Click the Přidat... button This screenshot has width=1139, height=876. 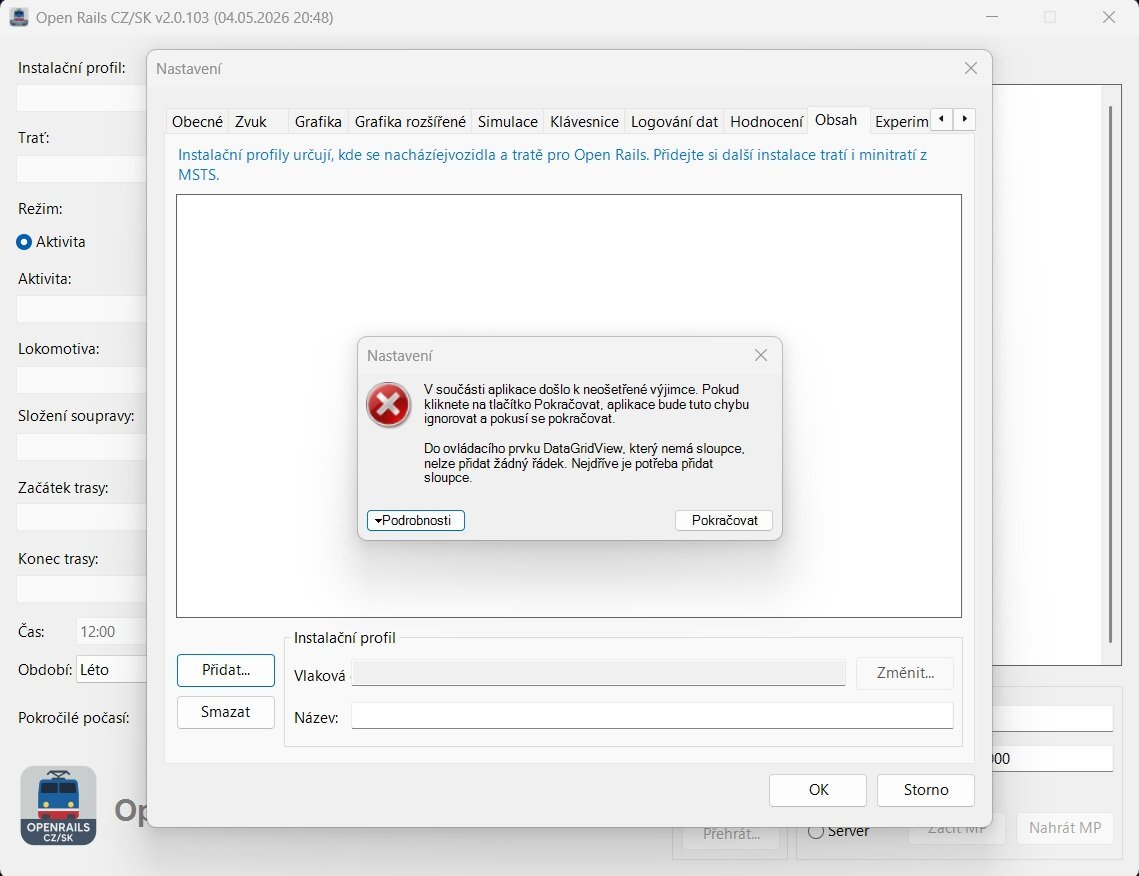[x=226, y=670]
